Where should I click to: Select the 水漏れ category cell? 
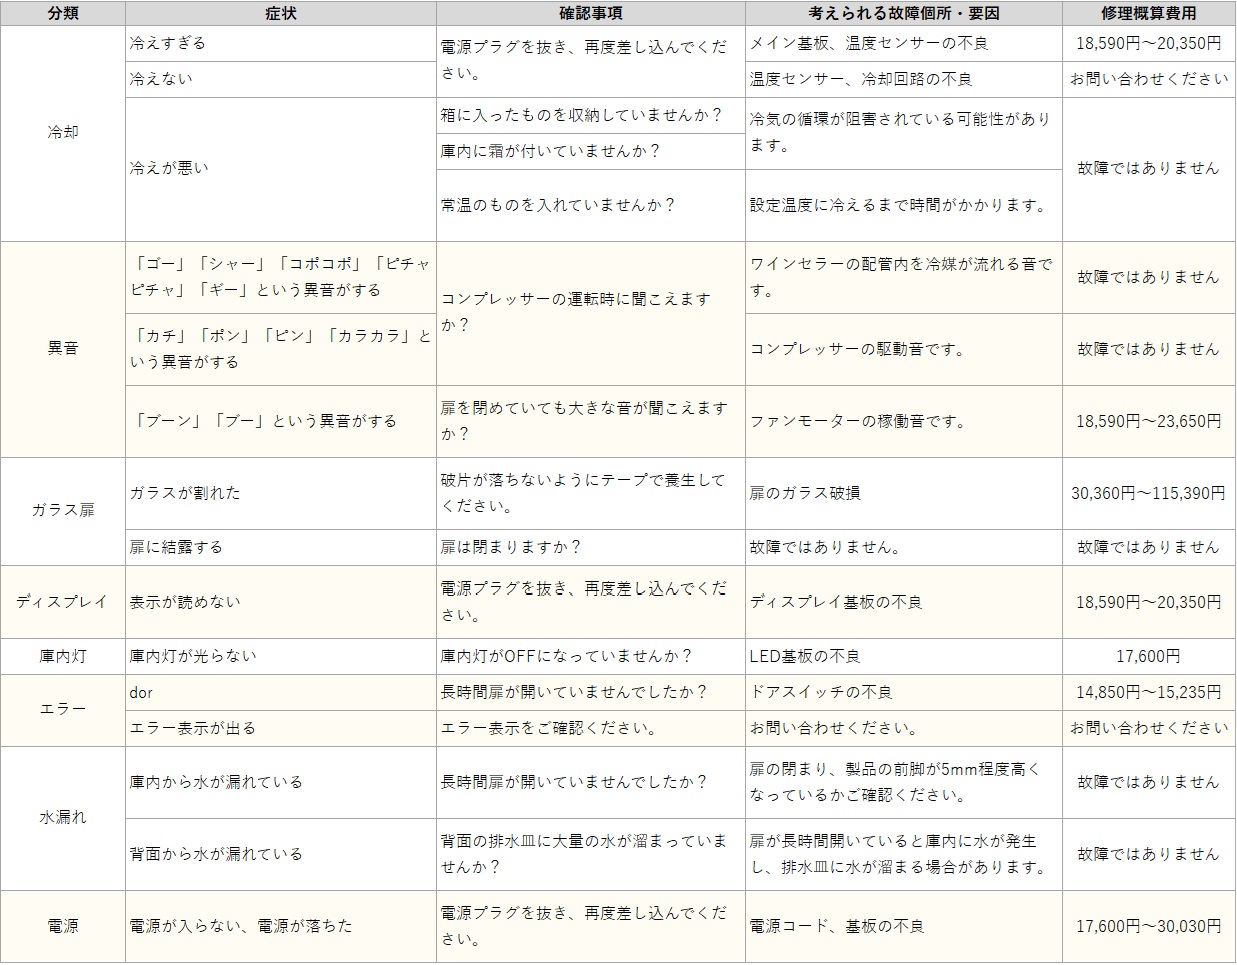[x=62, y=817]
